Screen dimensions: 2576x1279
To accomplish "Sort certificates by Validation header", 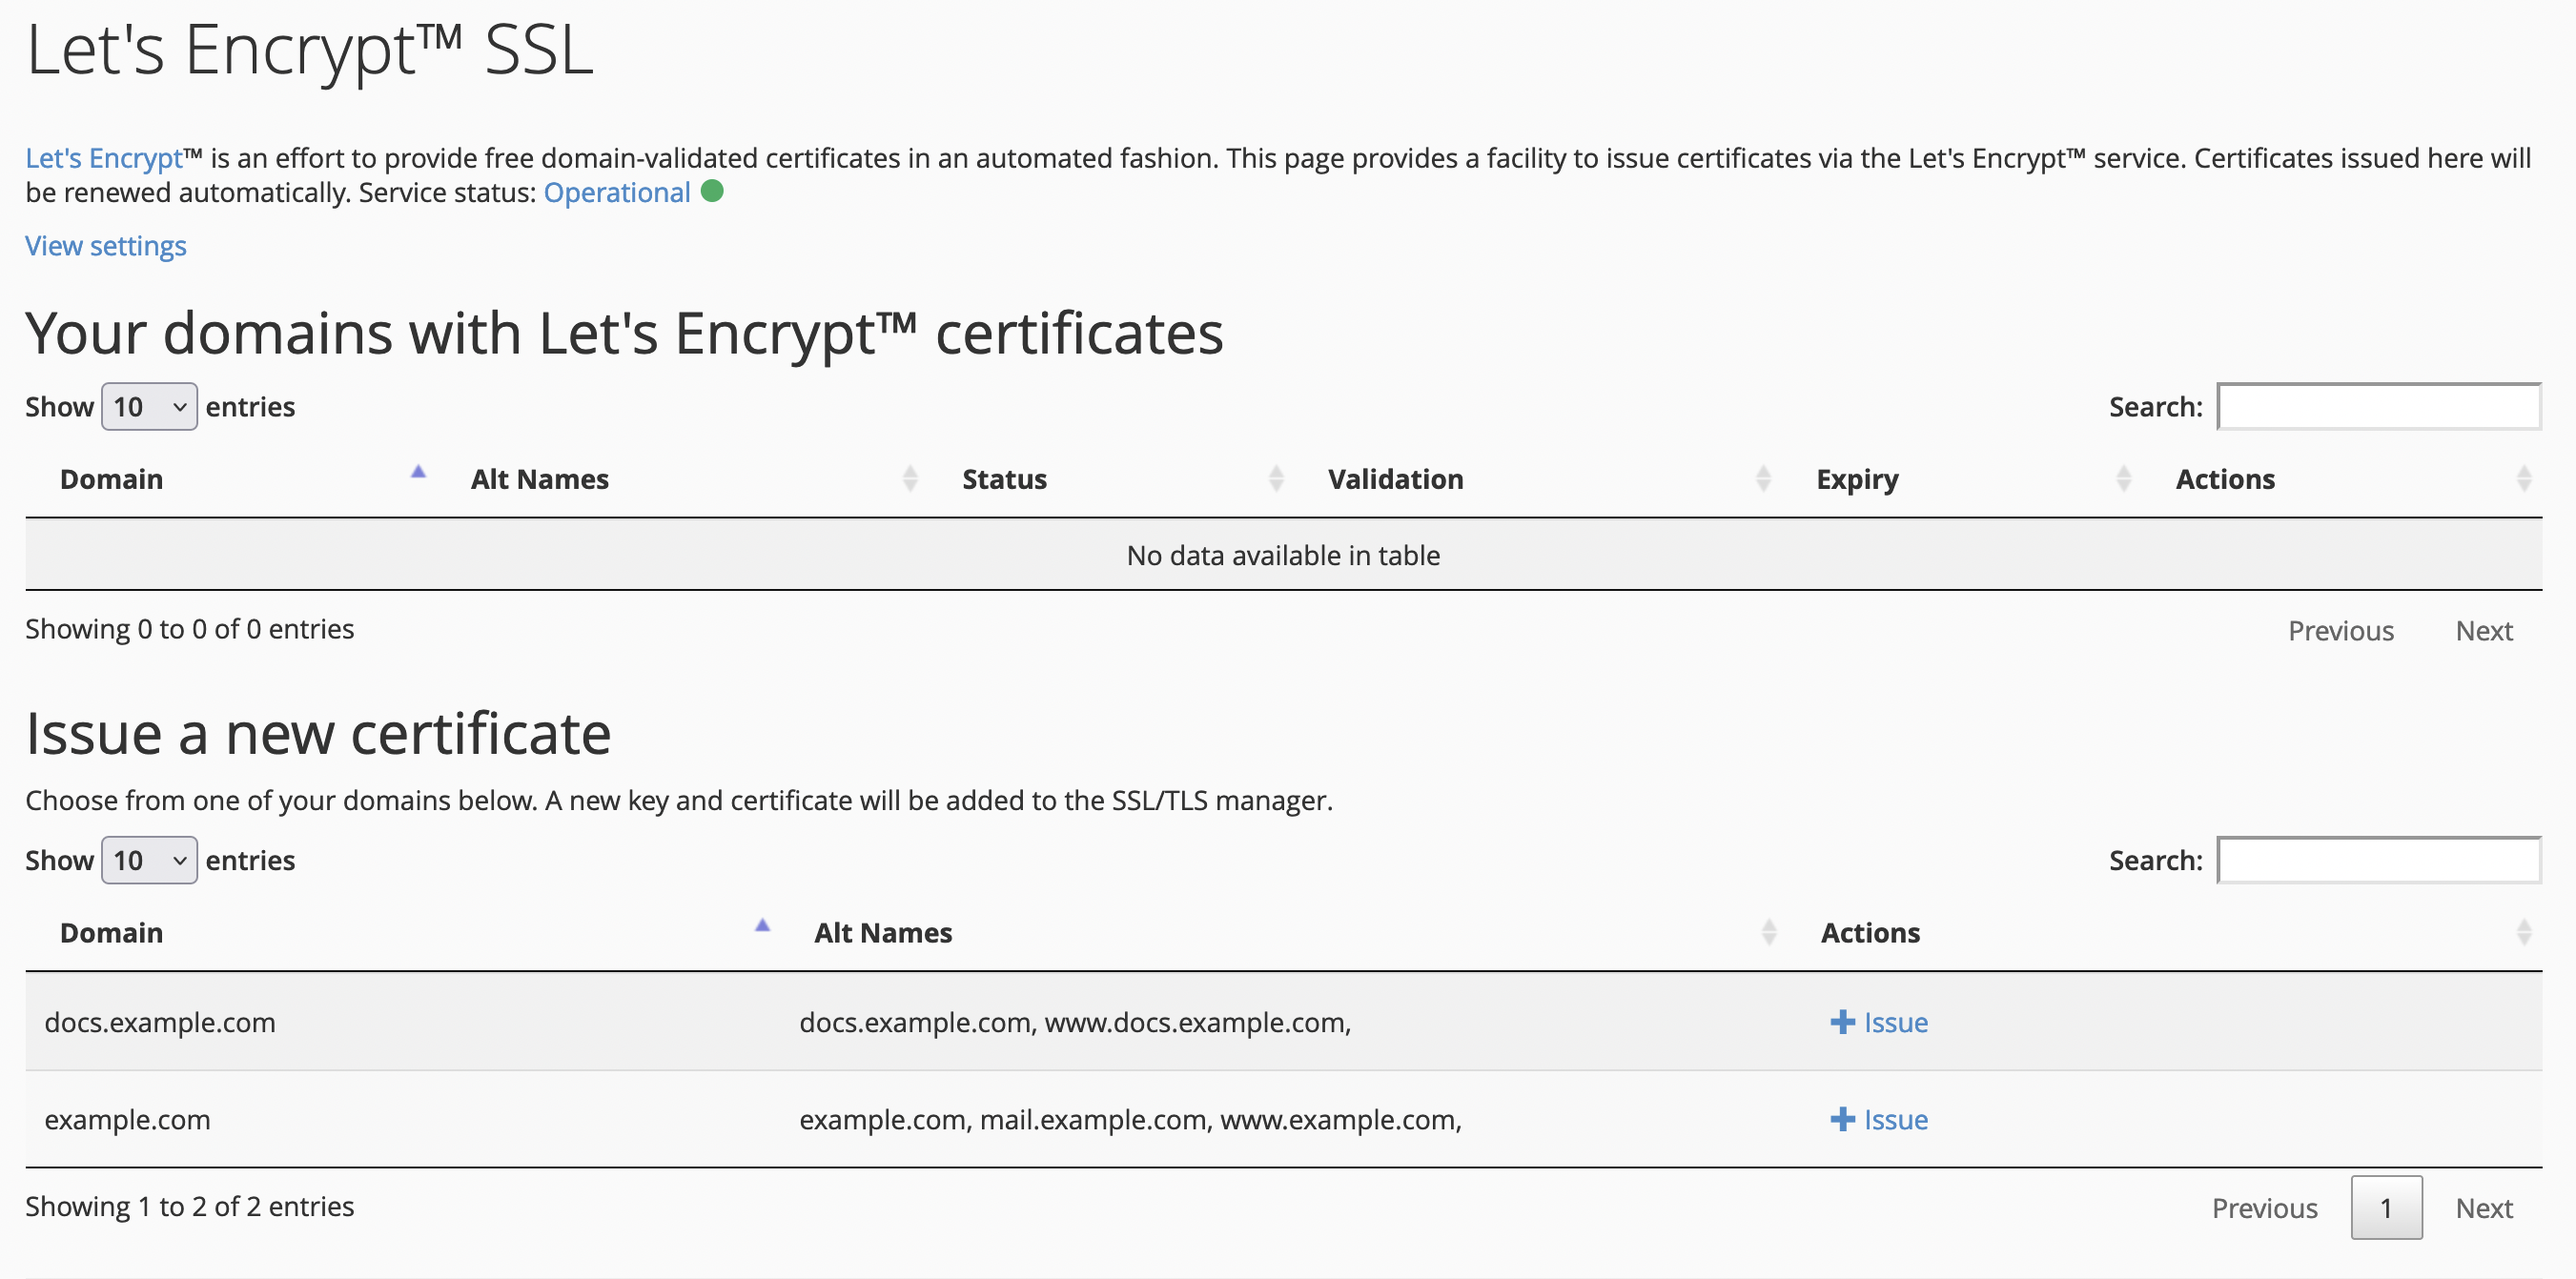I will [1395, 479].
